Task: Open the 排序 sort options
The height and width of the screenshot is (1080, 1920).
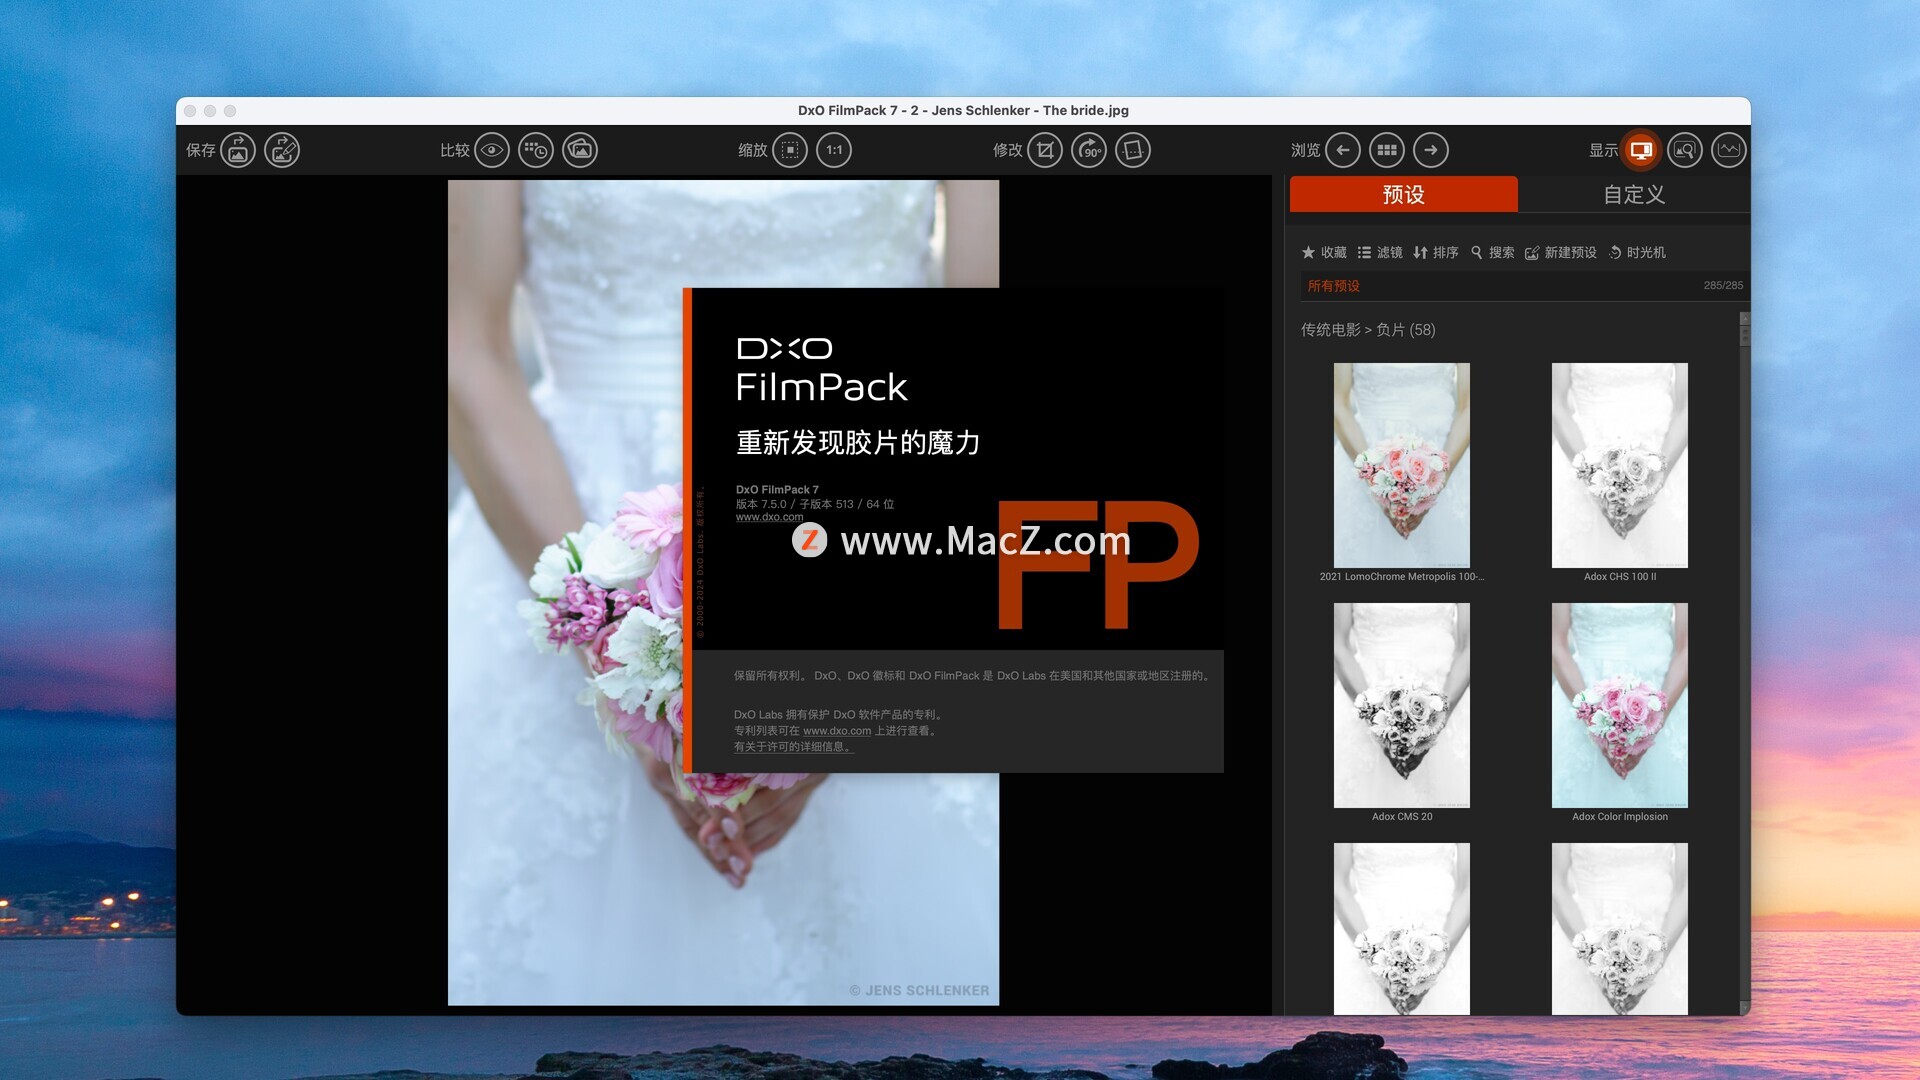Action: 1436,252
